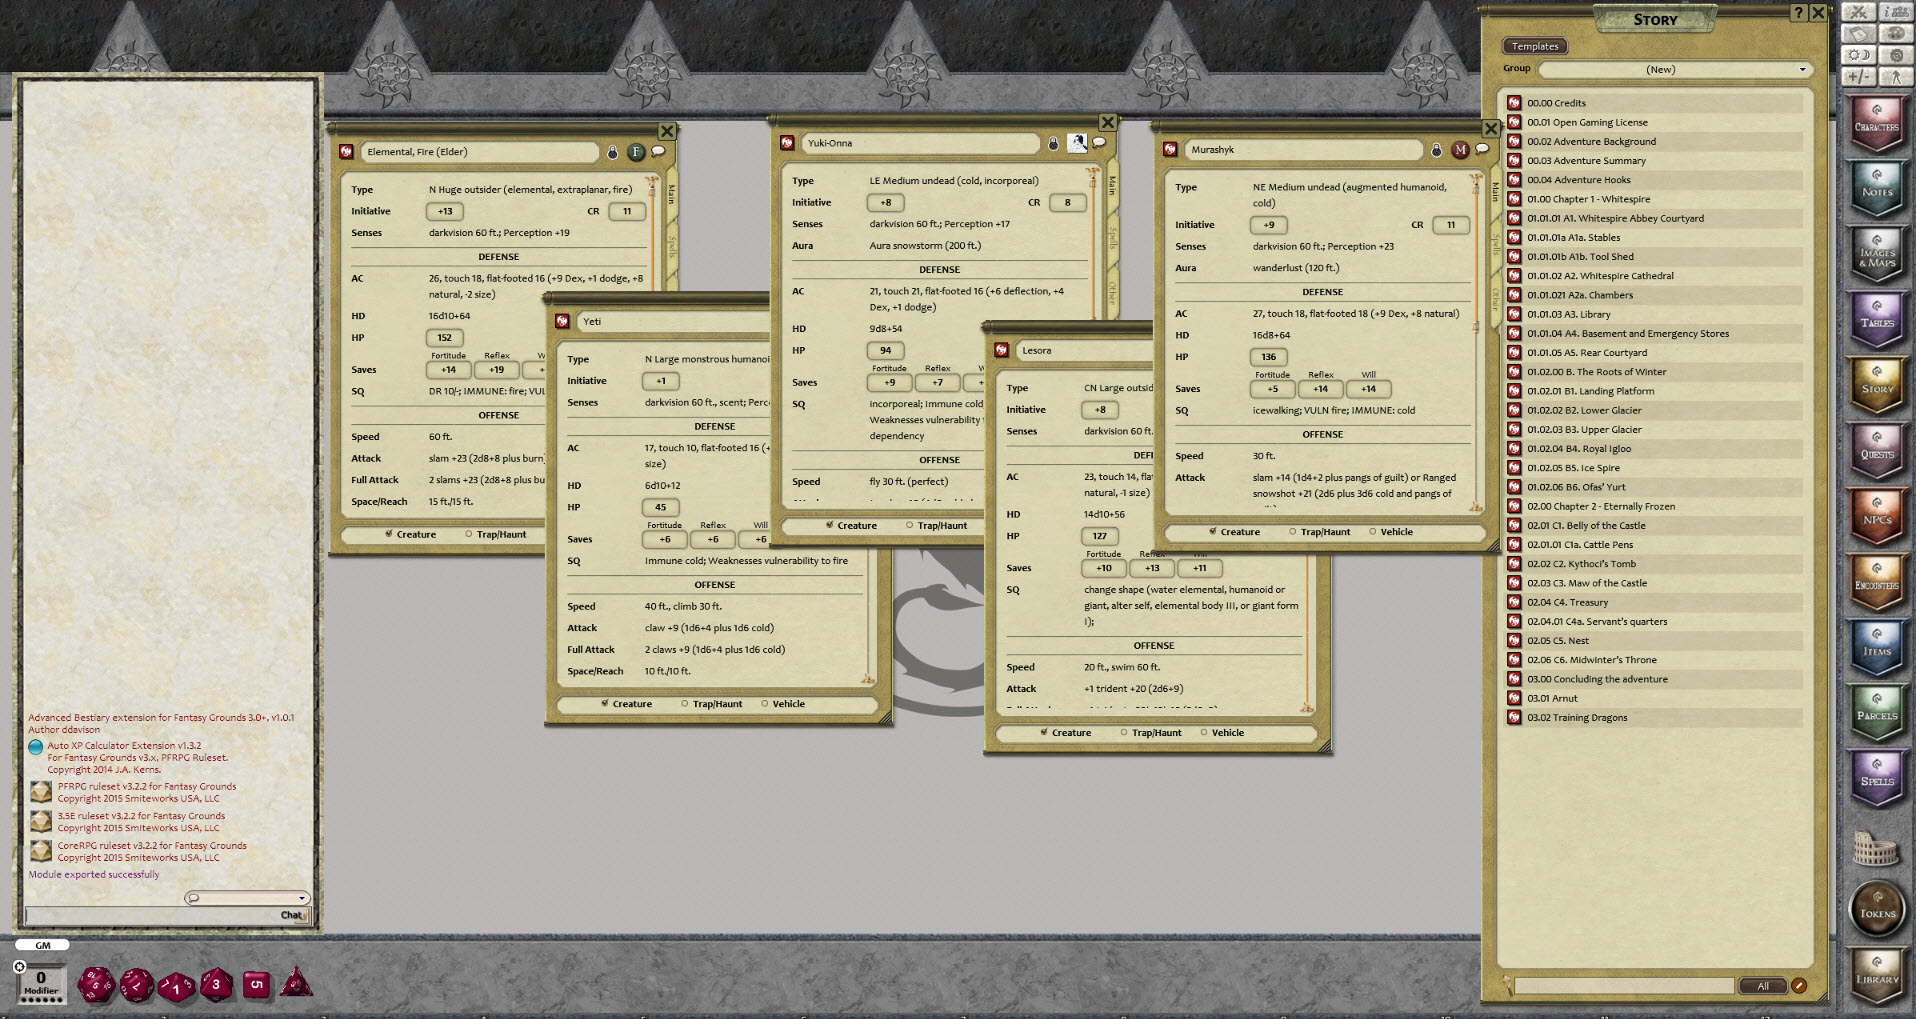The height and width of the screenshot is (1019, 1916).
Task: Expand the Story Group dropdown
Action: point(1802,69)
